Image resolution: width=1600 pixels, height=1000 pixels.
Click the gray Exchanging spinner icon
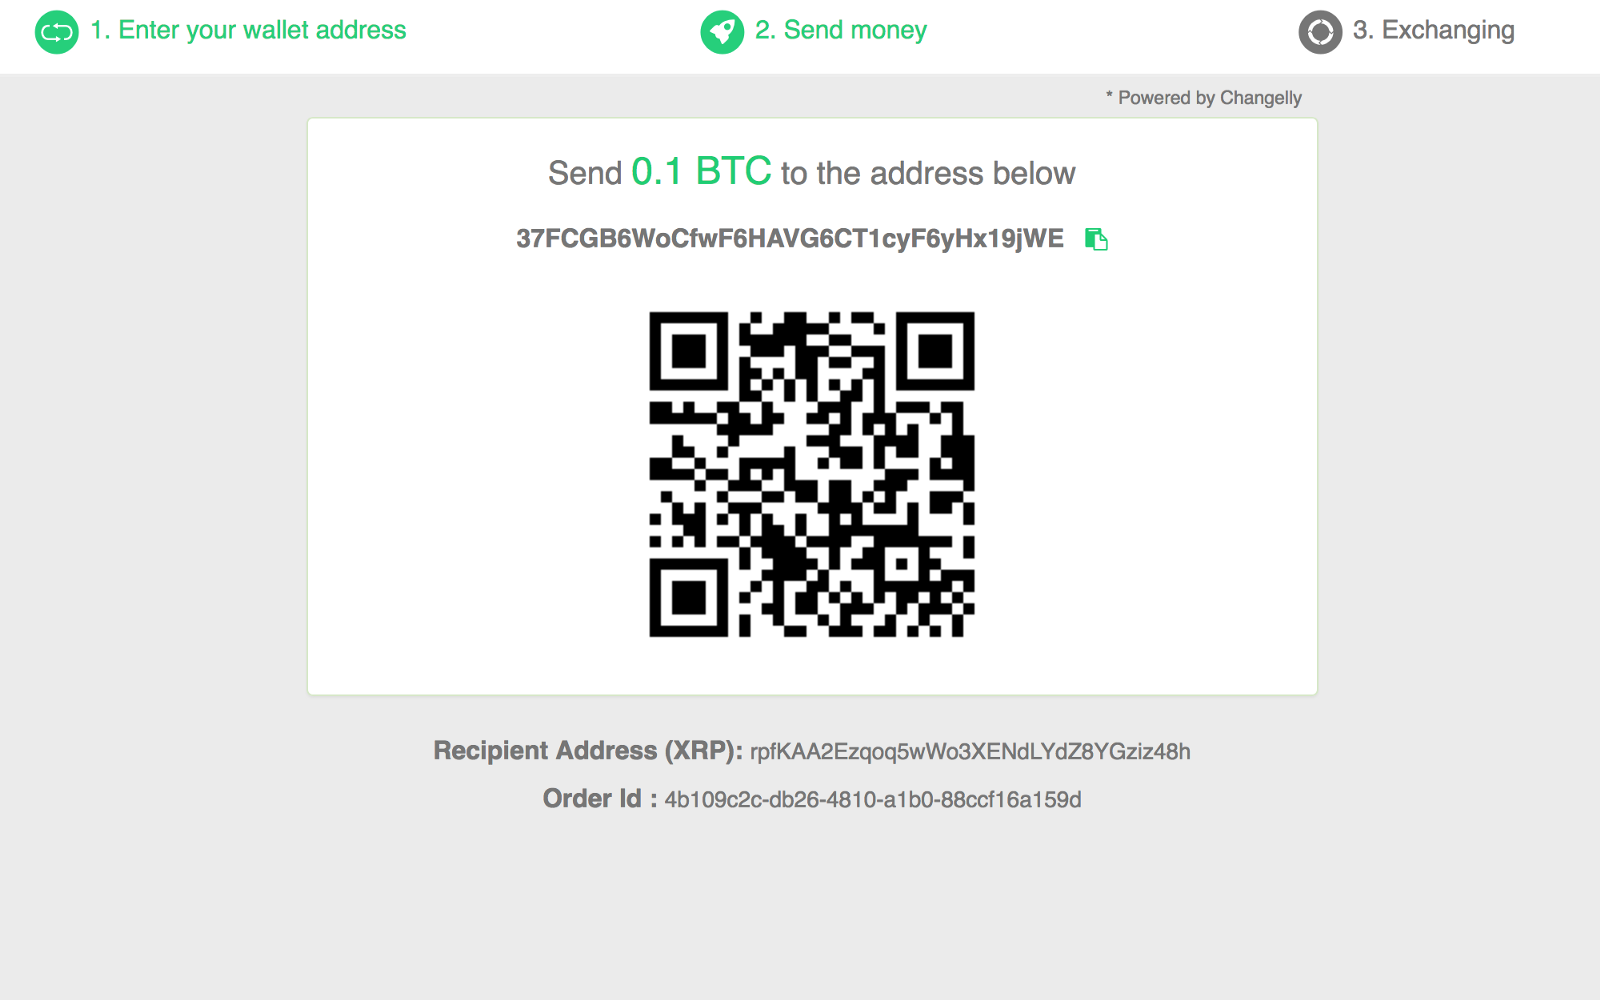[x=1320, y=32]
